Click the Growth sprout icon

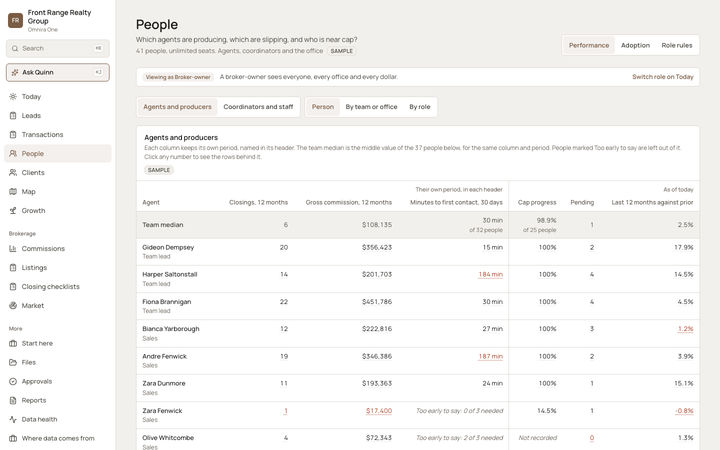pyautogui.click(x=13, y=211)
